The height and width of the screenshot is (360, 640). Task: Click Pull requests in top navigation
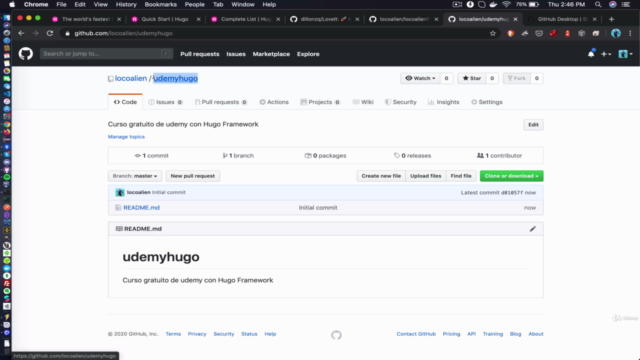(200, 54)
